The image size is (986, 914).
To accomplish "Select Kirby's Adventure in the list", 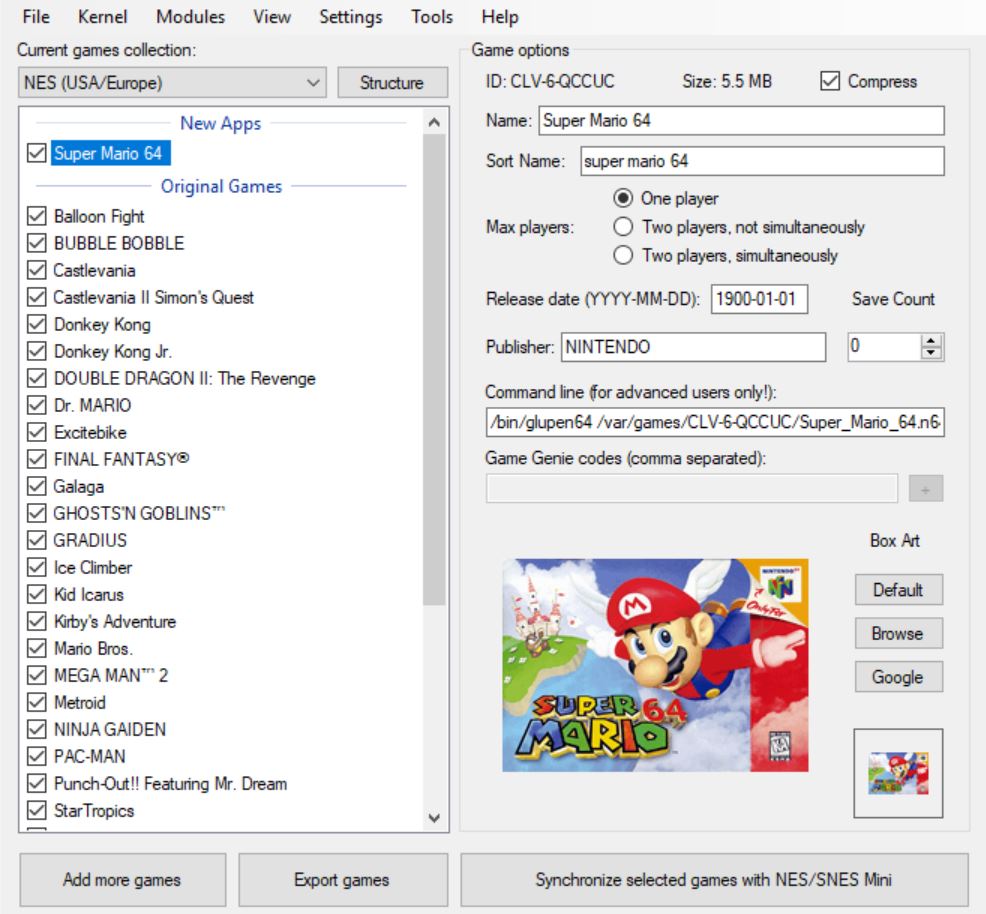I will pyautogui.click(x=114, y=622).
